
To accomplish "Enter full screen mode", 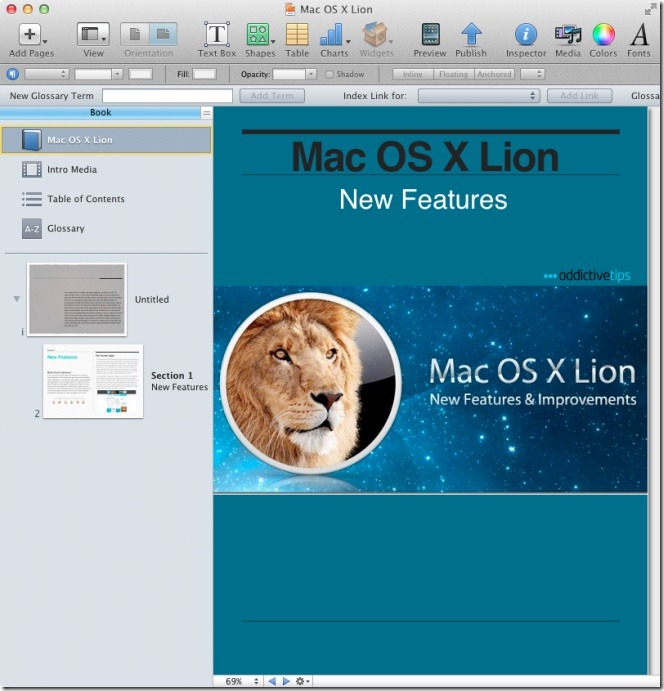I will (x=650, y=9).
